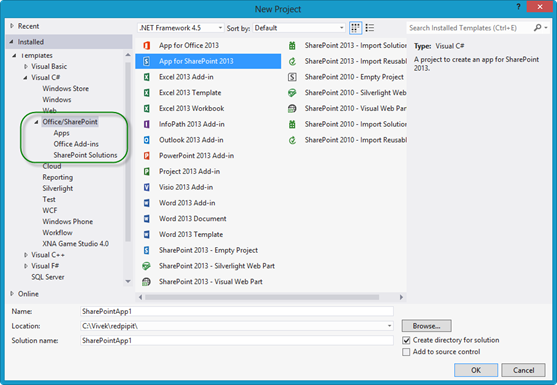Image resolution: width=557 pixels, height=385 pixels.
Task: Click the Excel 2013 Workbook icon
Action: coord(146,108)
